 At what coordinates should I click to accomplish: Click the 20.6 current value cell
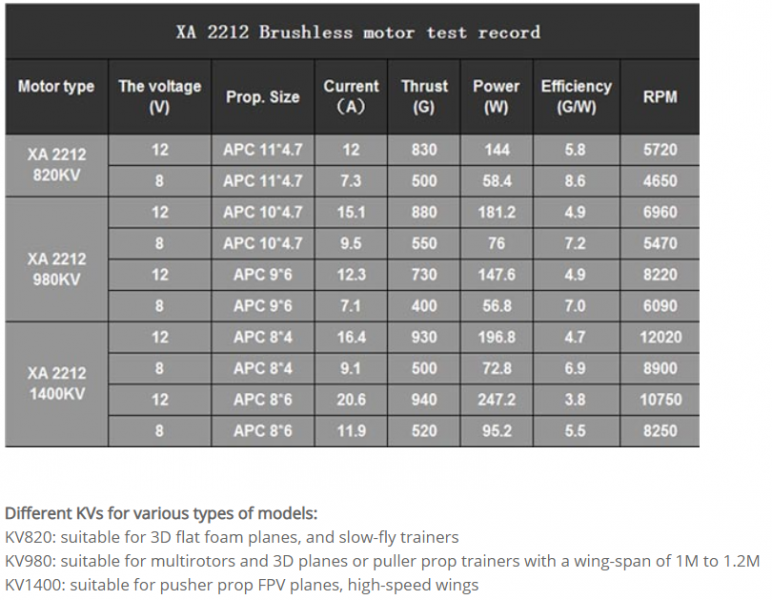tap(351, 400)
